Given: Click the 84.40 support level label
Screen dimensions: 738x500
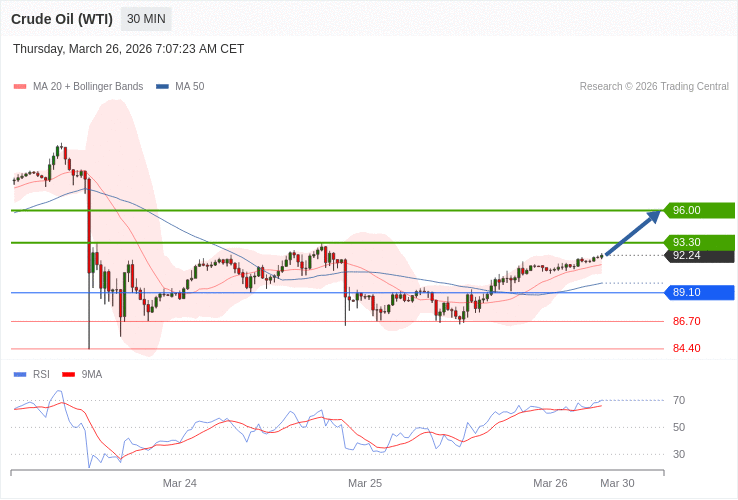Looking at the screenshot, I should 686,348.
